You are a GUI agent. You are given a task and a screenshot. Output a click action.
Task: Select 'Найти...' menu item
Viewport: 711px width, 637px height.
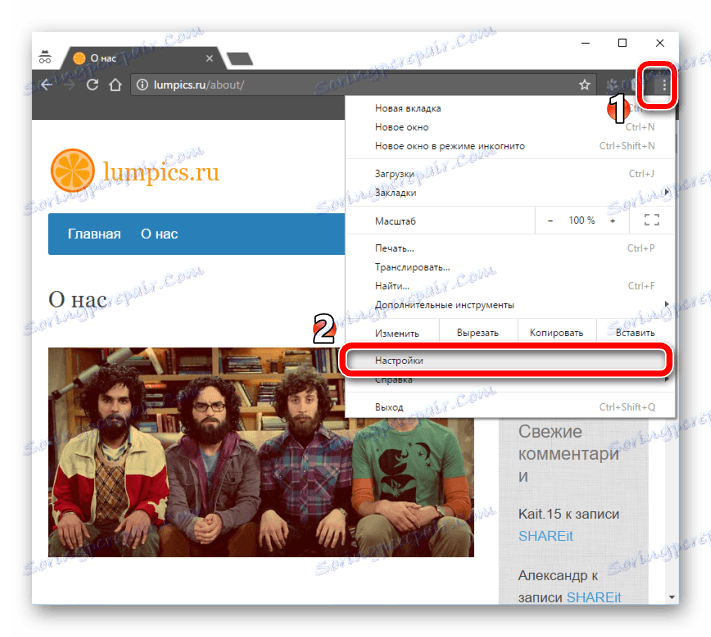[x=511, y=286]
